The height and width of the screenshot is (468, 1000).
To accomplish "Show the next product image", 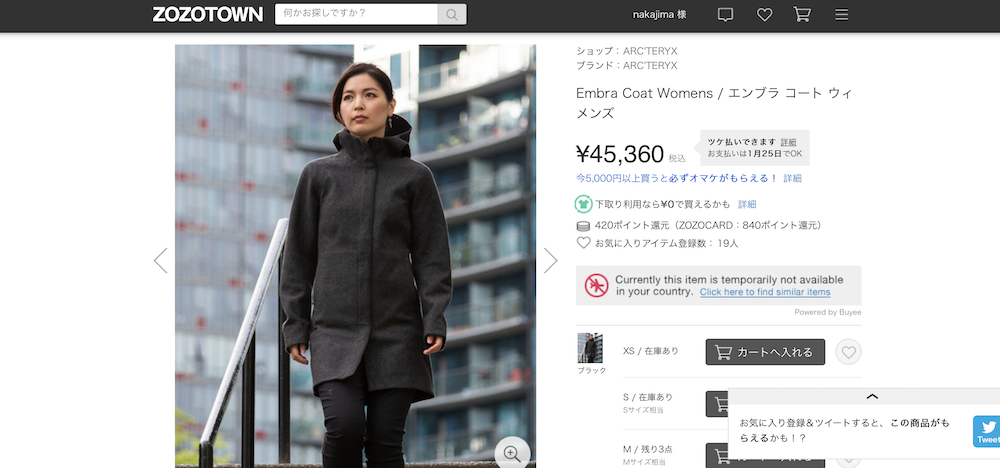I will point(550,260).
